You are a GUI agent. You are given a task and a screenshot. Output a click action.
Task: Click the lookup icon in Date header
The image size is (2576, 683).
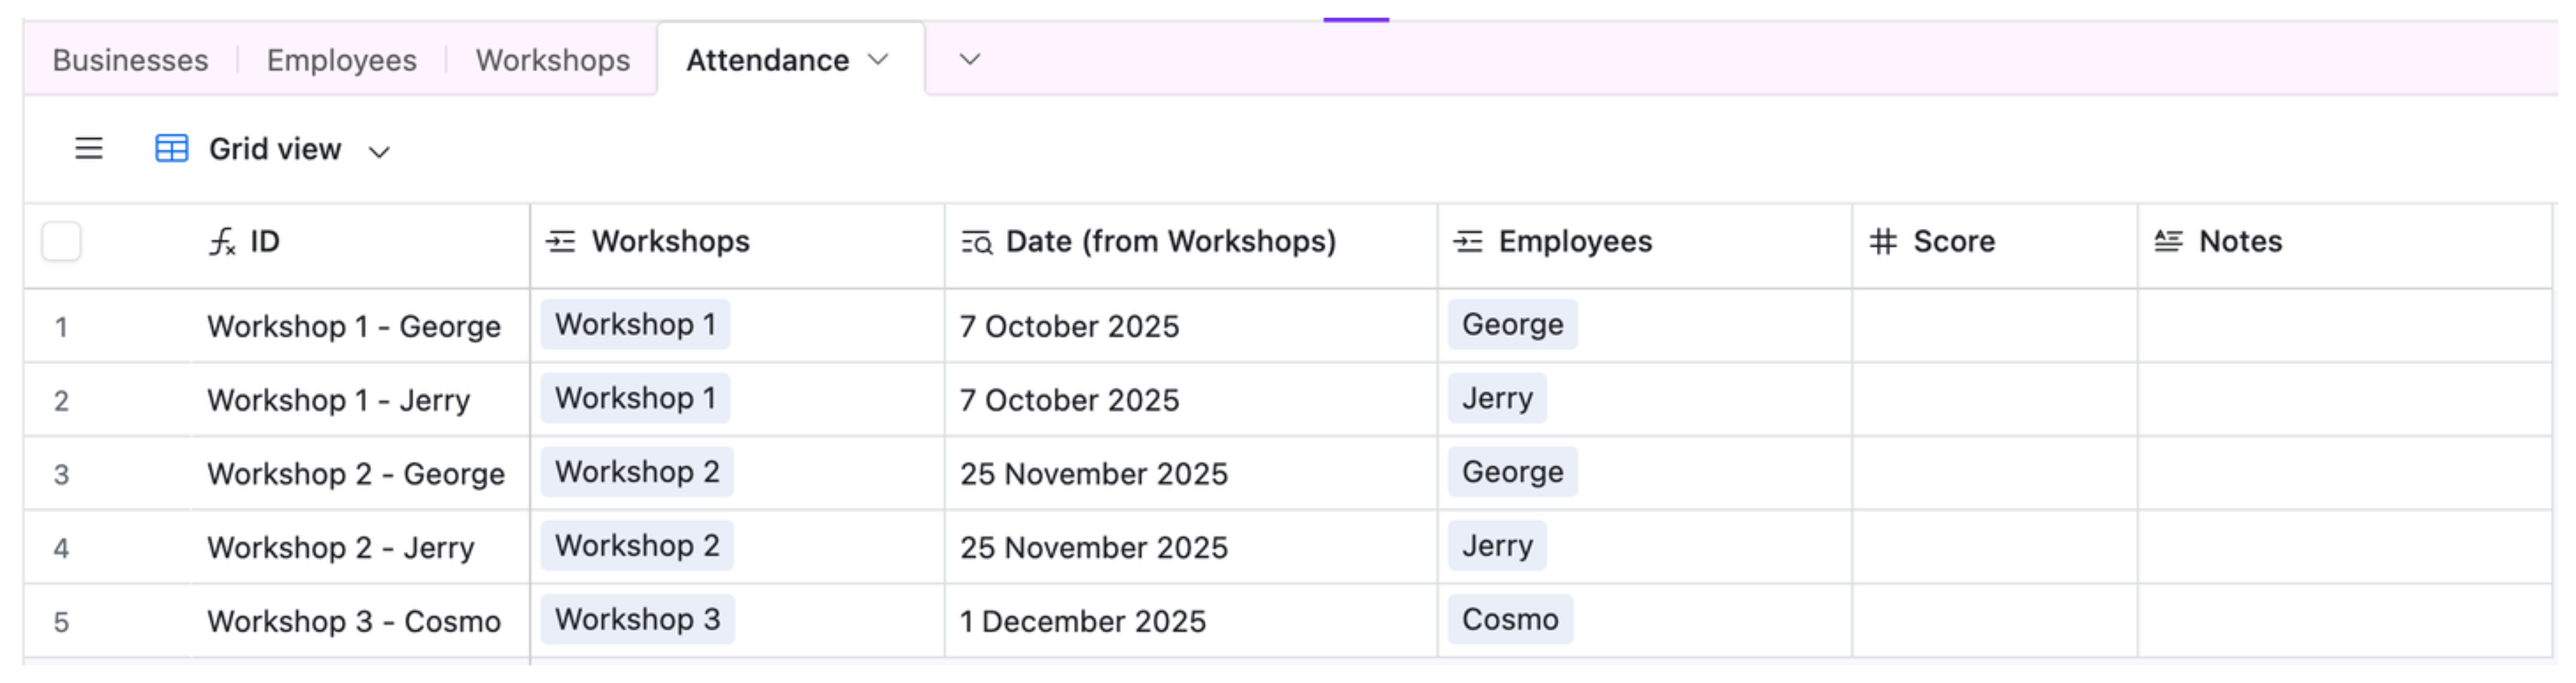[x=976, y=242]
